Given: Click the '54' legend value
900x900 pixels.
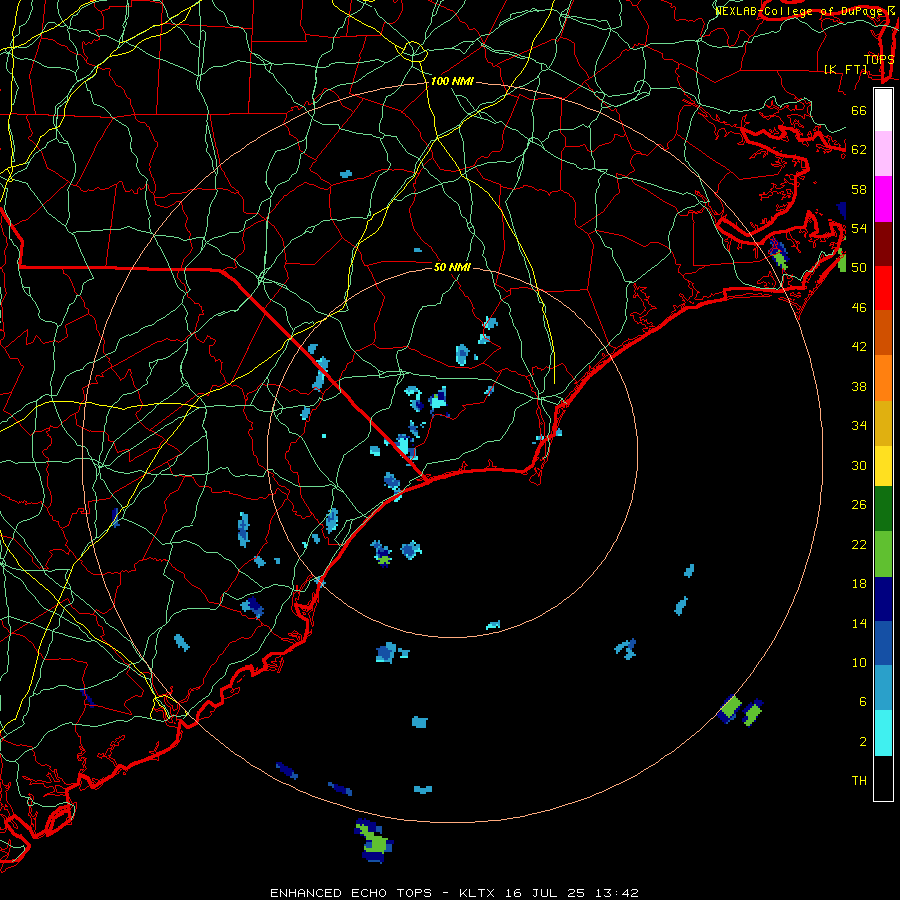Looking at the screenshot, I should [x=859, y=228].
